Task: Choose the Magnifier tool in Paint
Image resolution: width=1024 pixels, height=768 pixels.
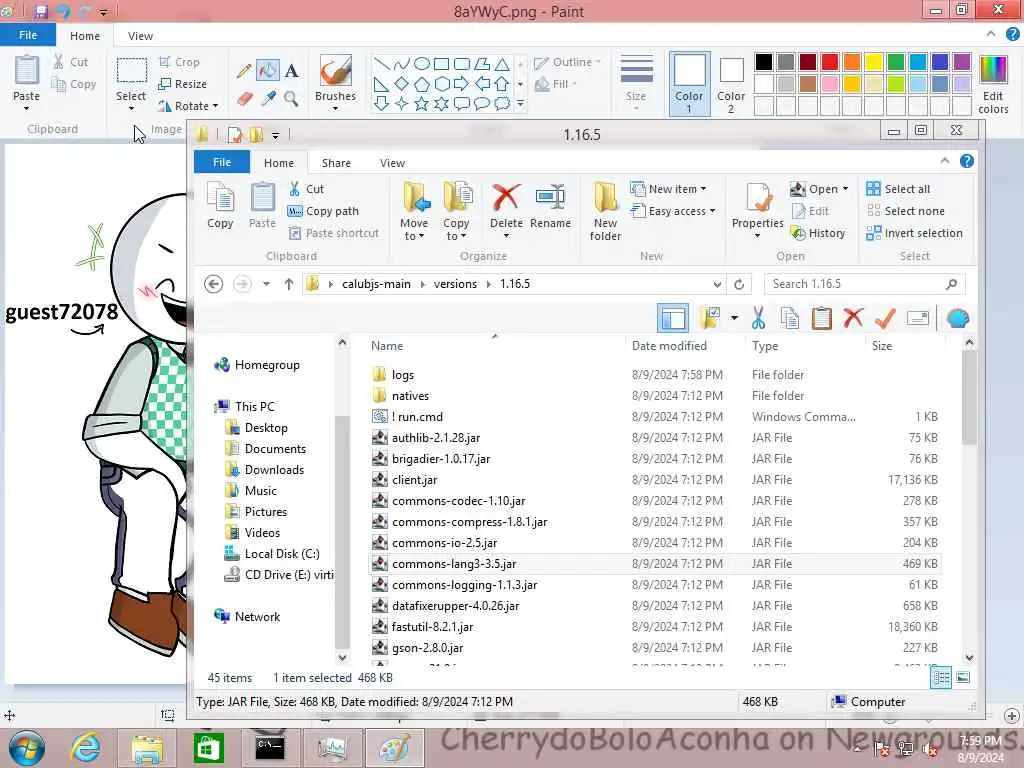Action: point(291,99)
